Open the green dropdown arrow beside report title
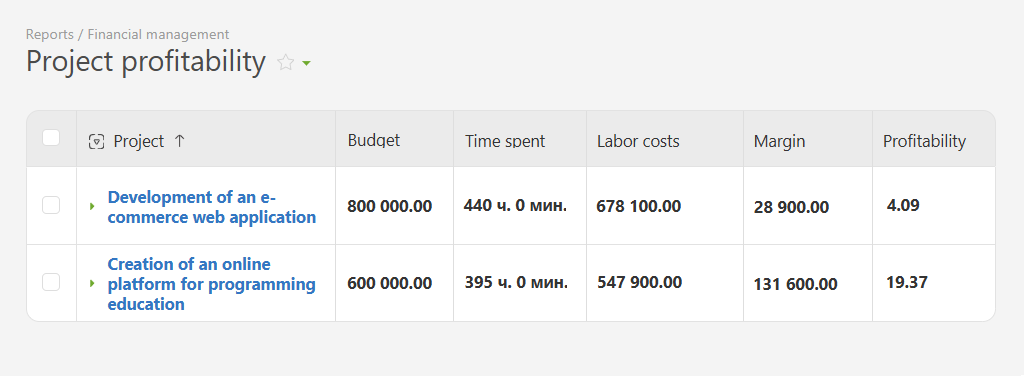Screen dimensions: 1024x376 [306, 63]
